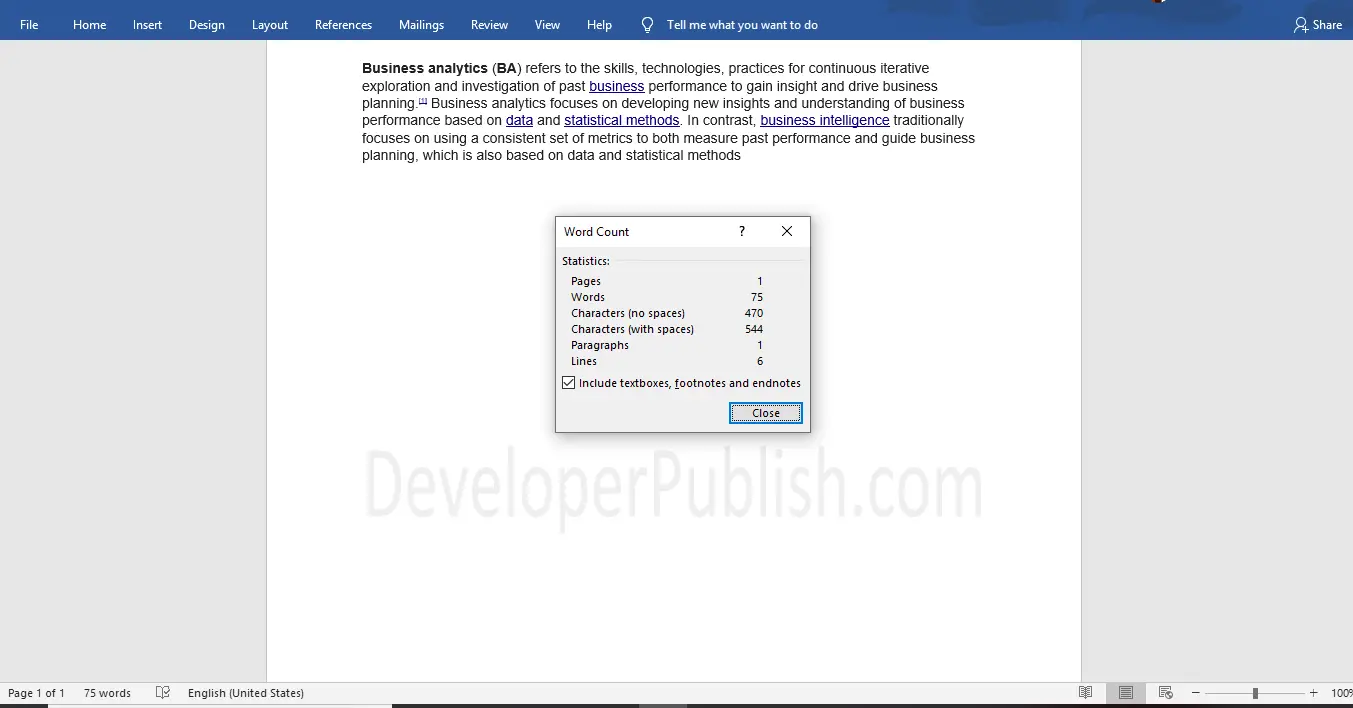
Task: Click the zoom level percentage
Action: pyautogui.click(x=1341, y=693)
